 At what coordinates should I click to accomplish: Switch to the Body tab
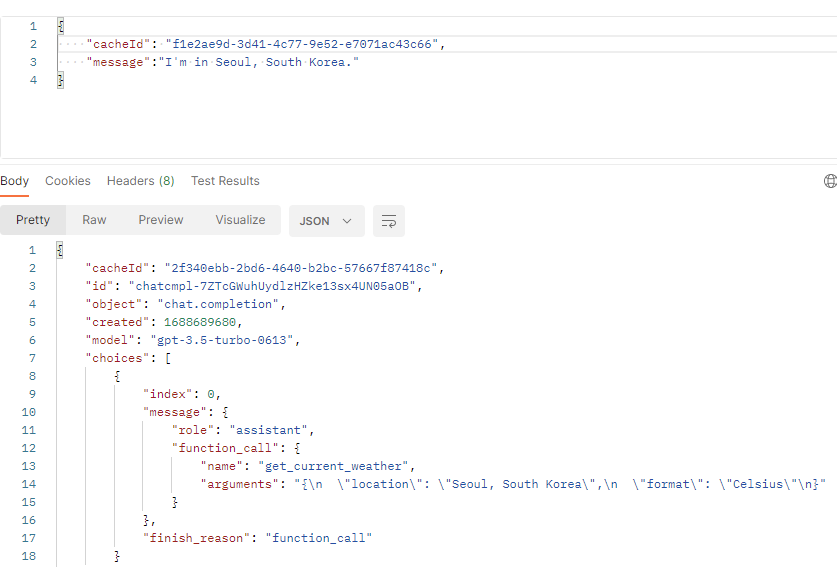coord(14,181)
